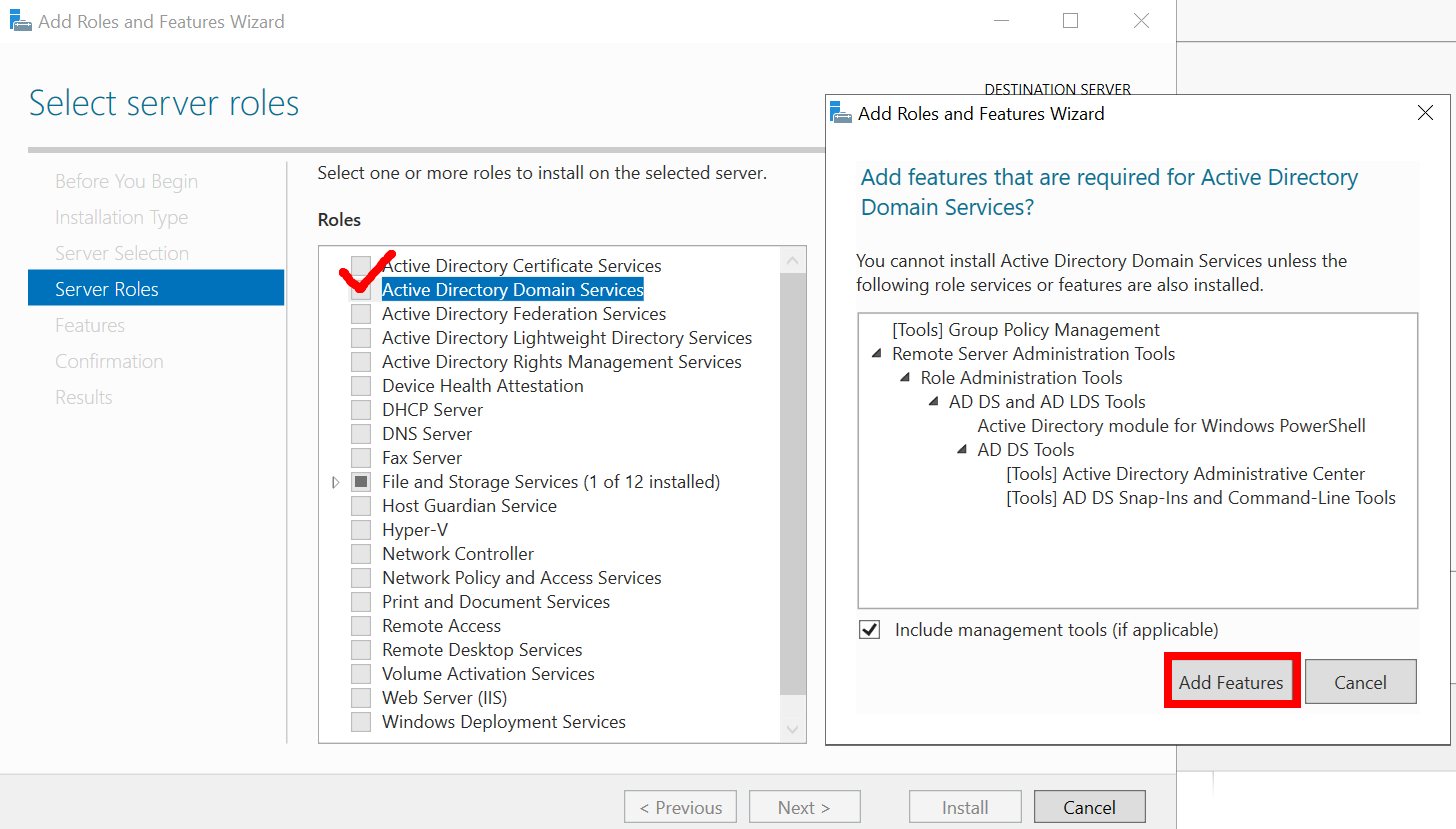
Task: Collapse AD DS and AD LDS Tools node
Action: tap(933, 402)
